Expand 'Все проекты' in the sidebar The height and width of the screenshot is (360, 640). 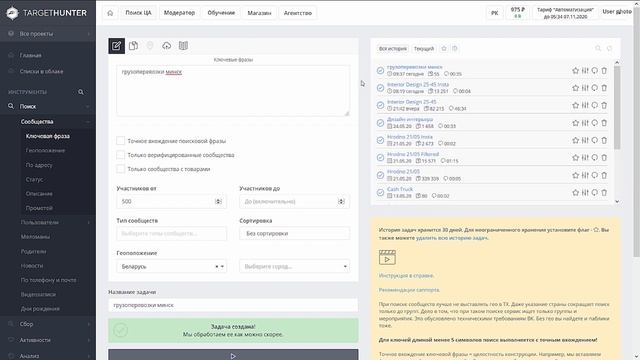tap(48, 34)
